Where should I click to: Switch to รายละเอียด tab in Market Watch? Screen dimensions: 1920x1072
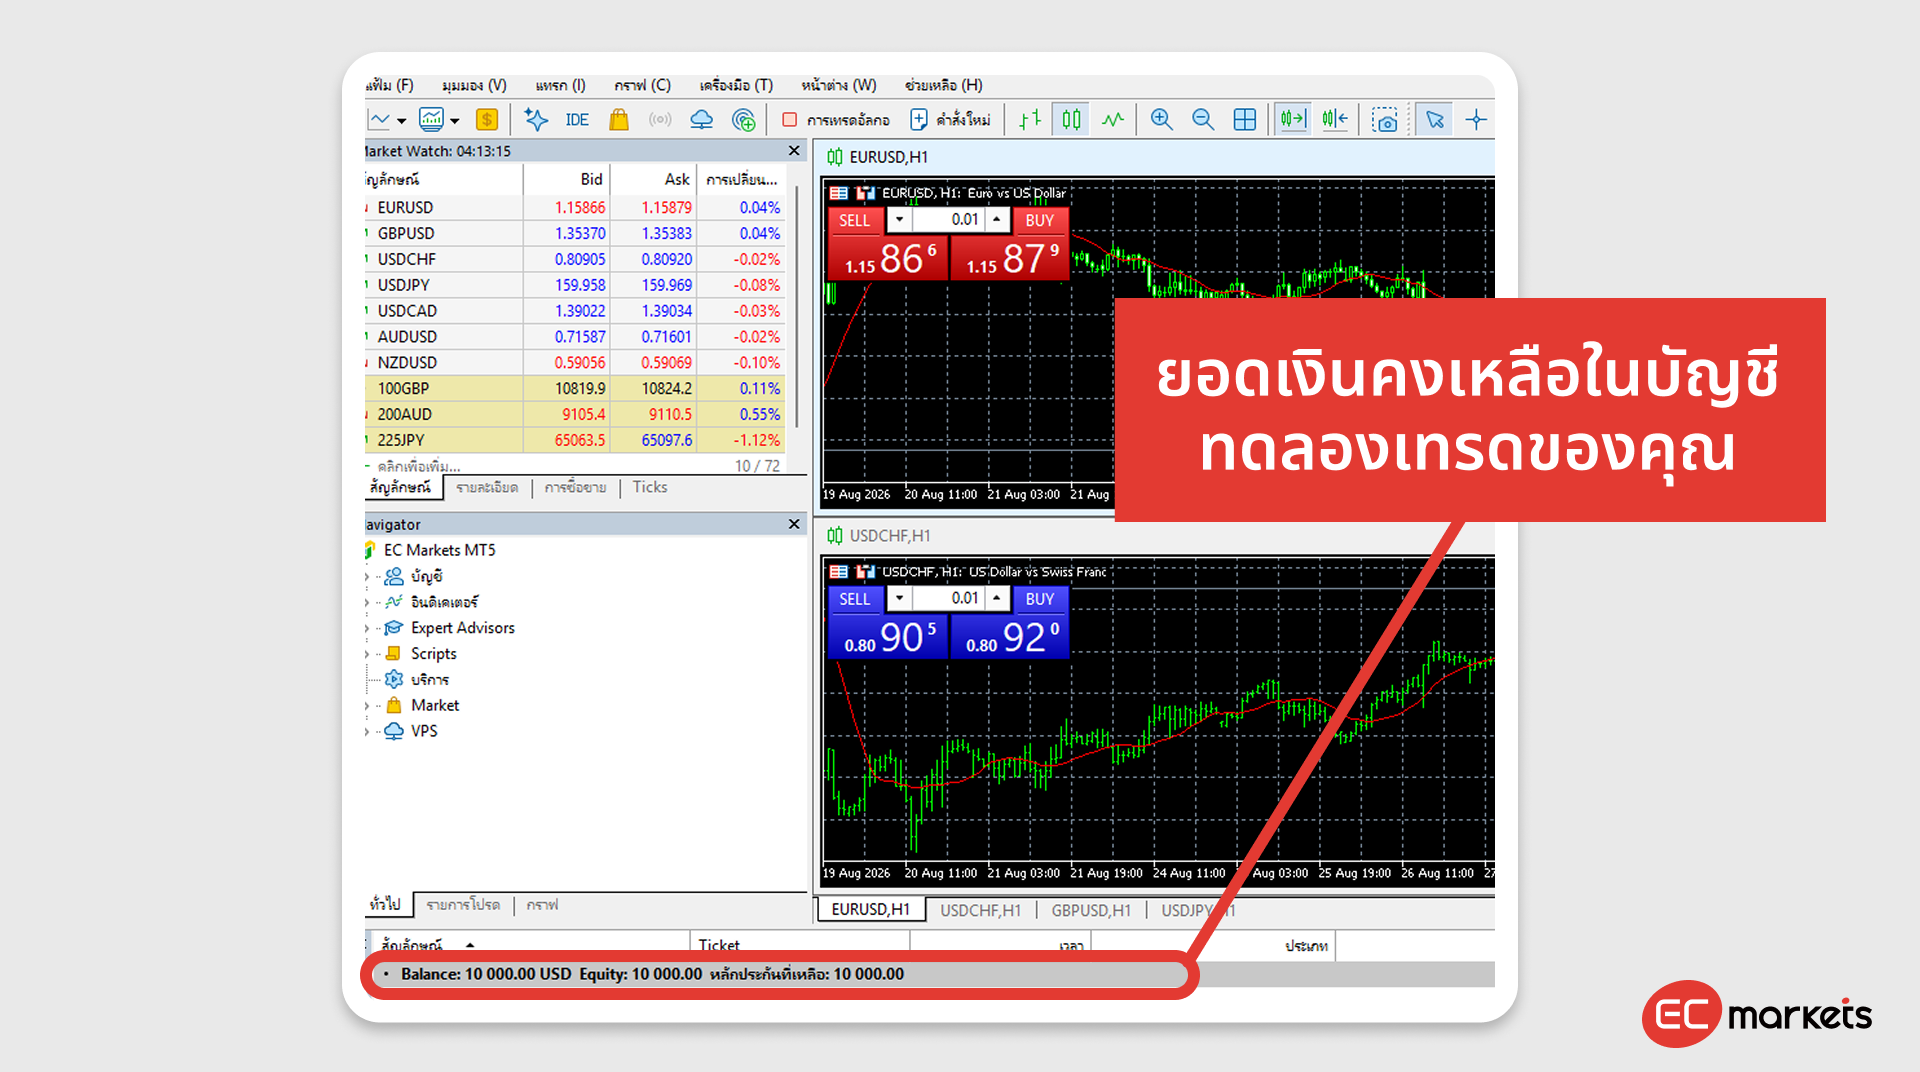click(487, 487)
